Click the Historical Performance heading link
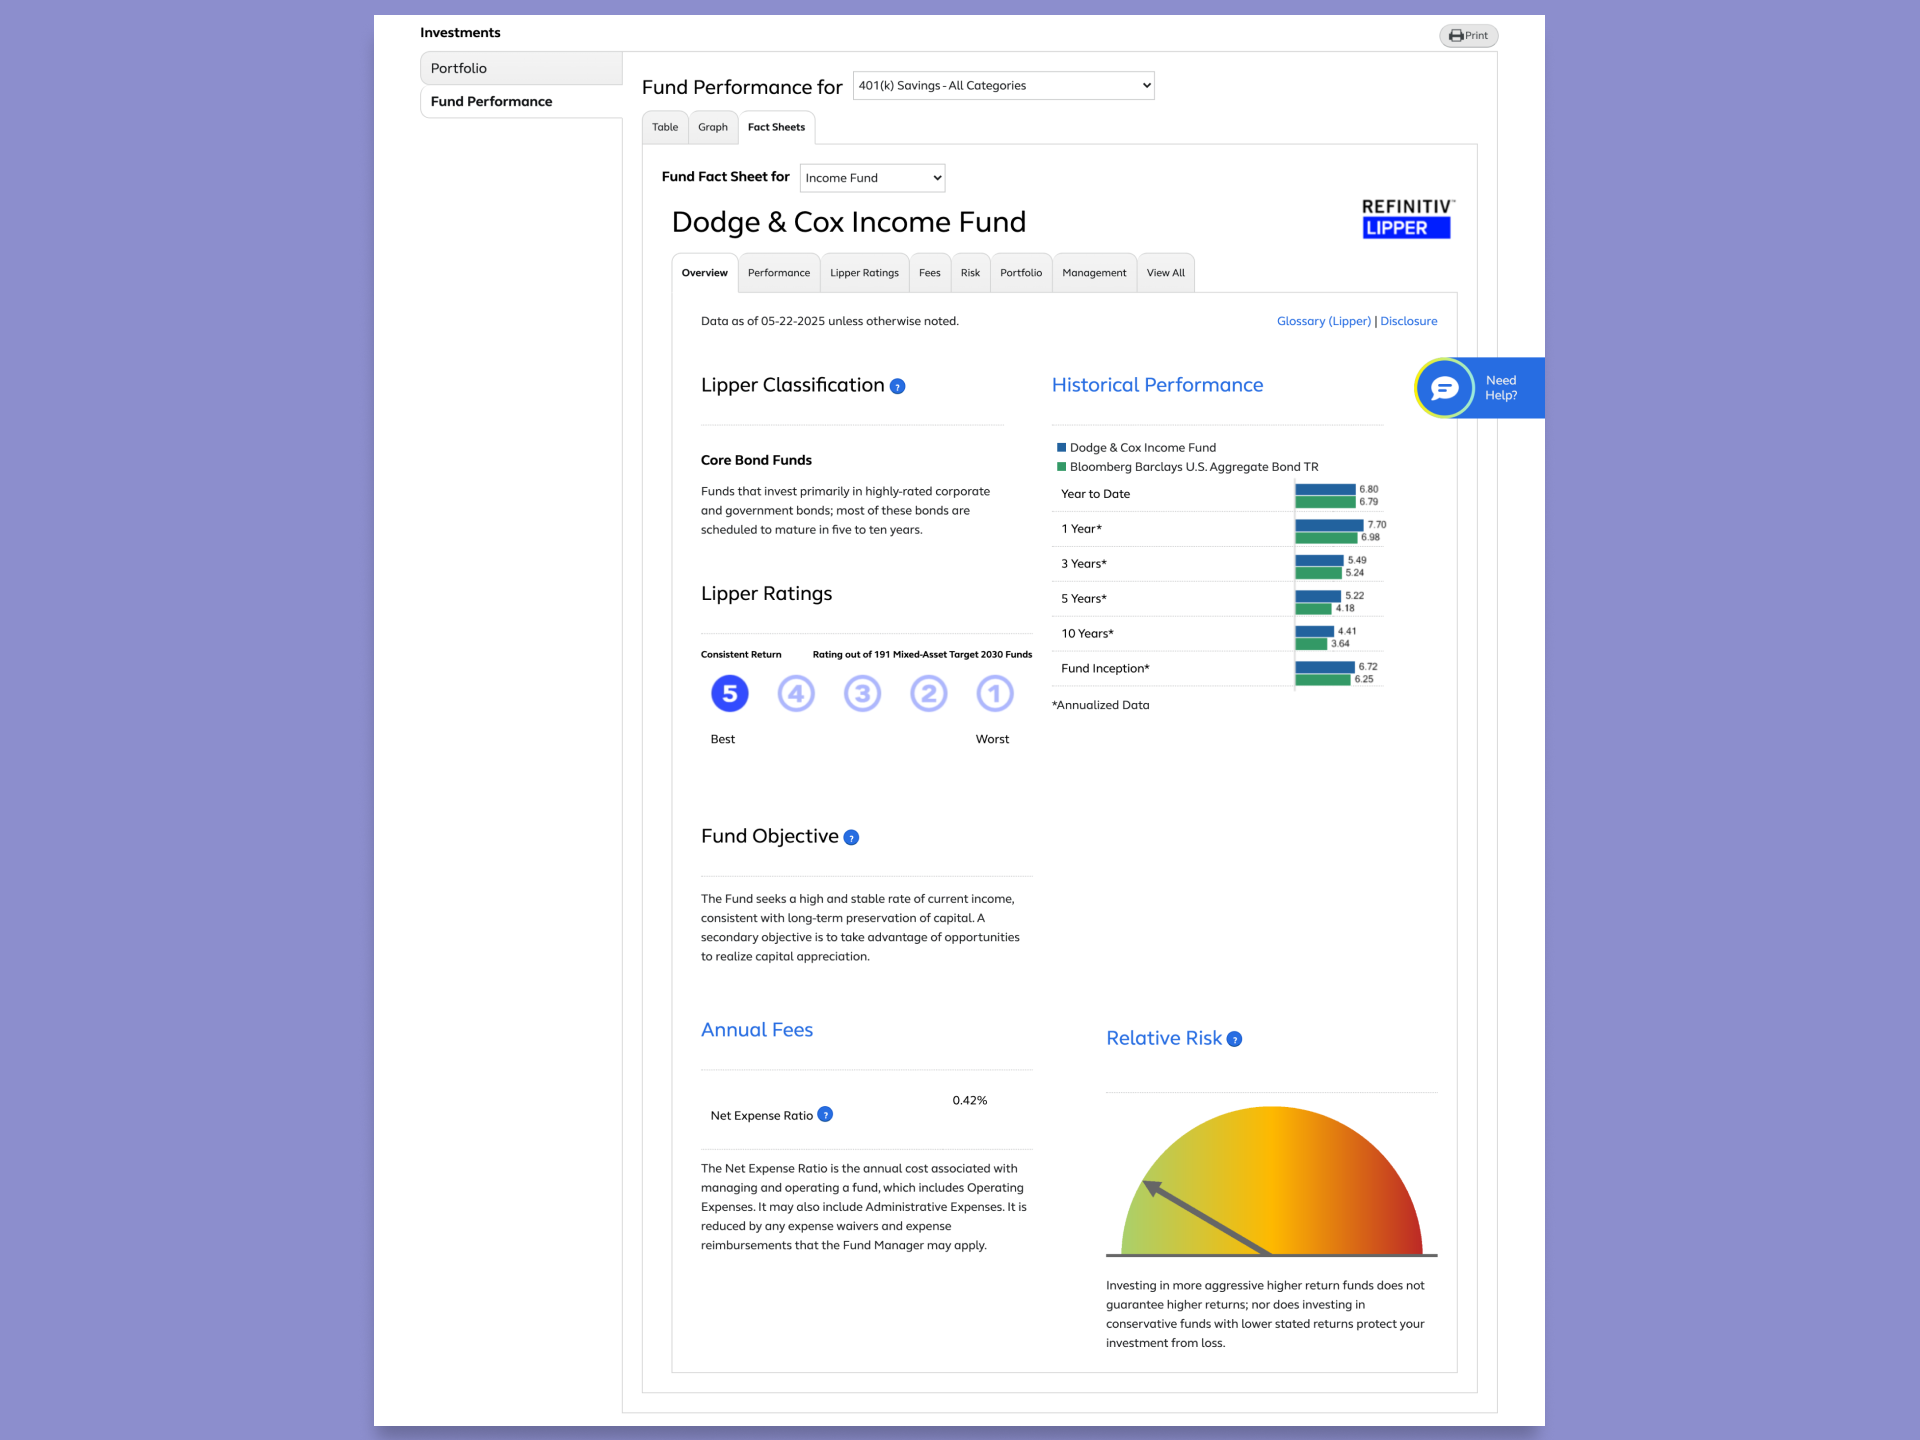The image size is (1920, 1440). pyautogui.click(x=1157, y=386)
